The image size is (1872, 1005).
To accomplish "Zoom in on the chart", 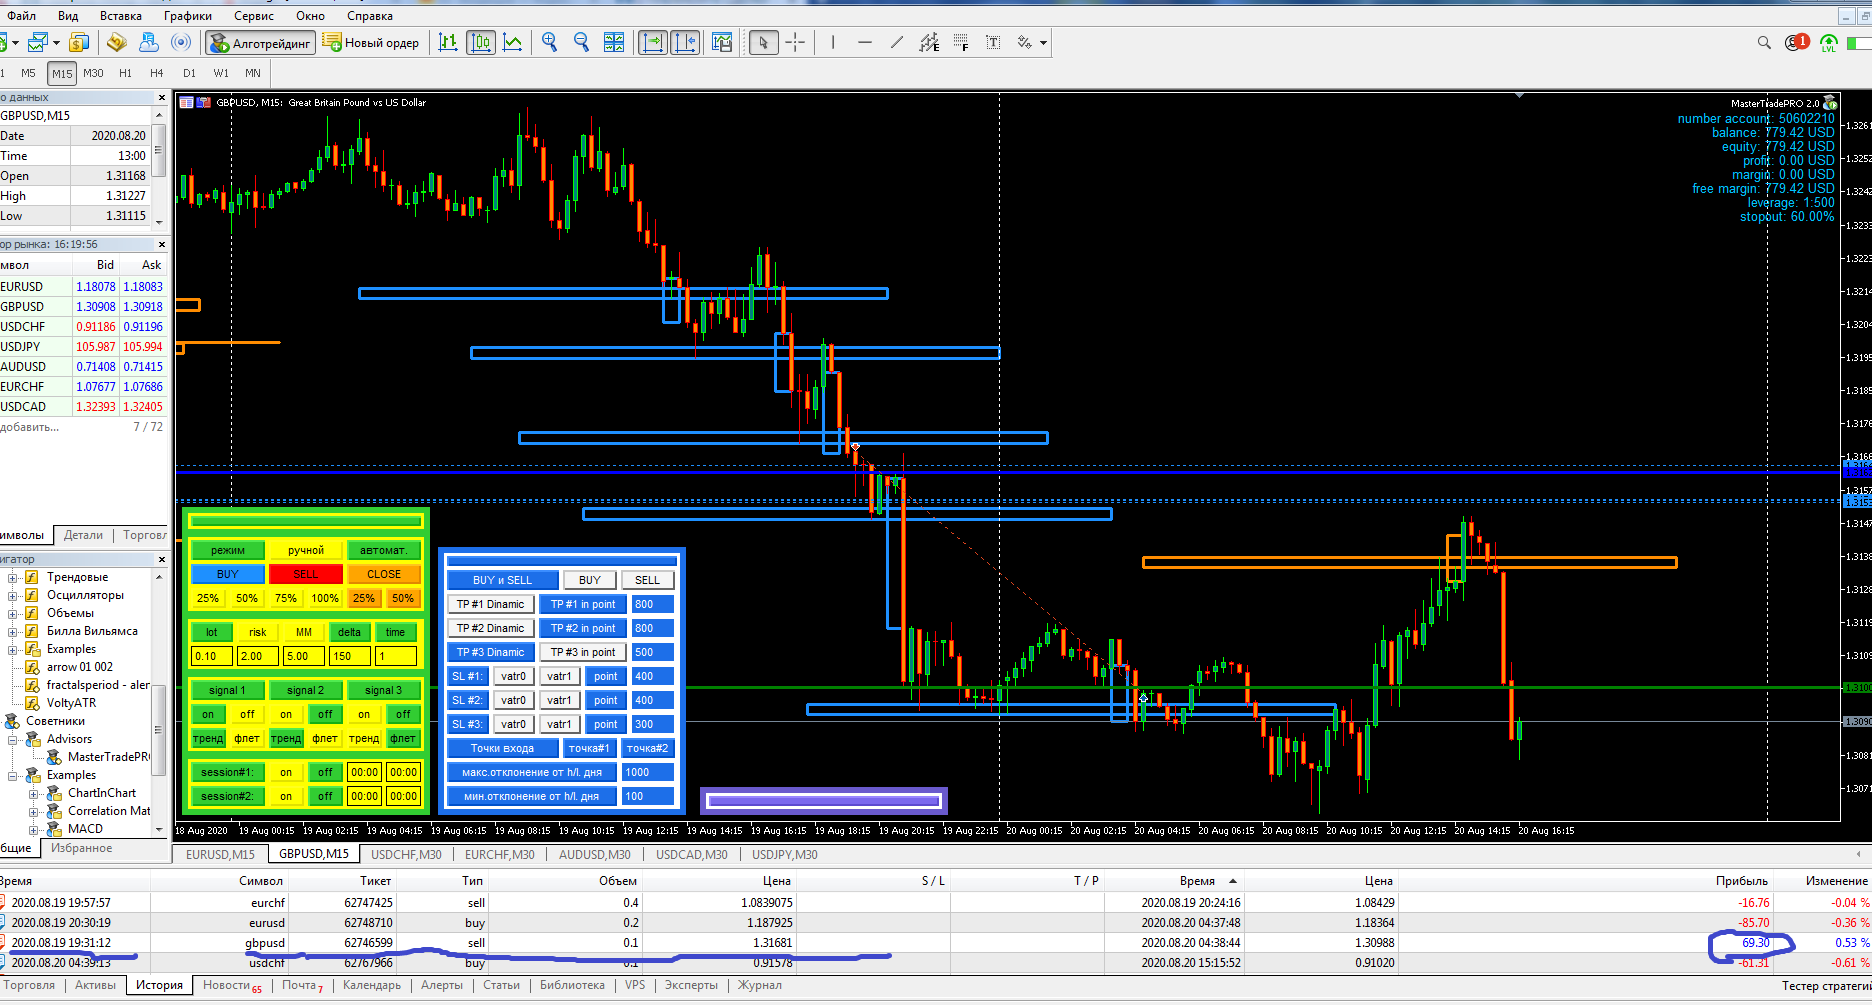I will (549, 42).
